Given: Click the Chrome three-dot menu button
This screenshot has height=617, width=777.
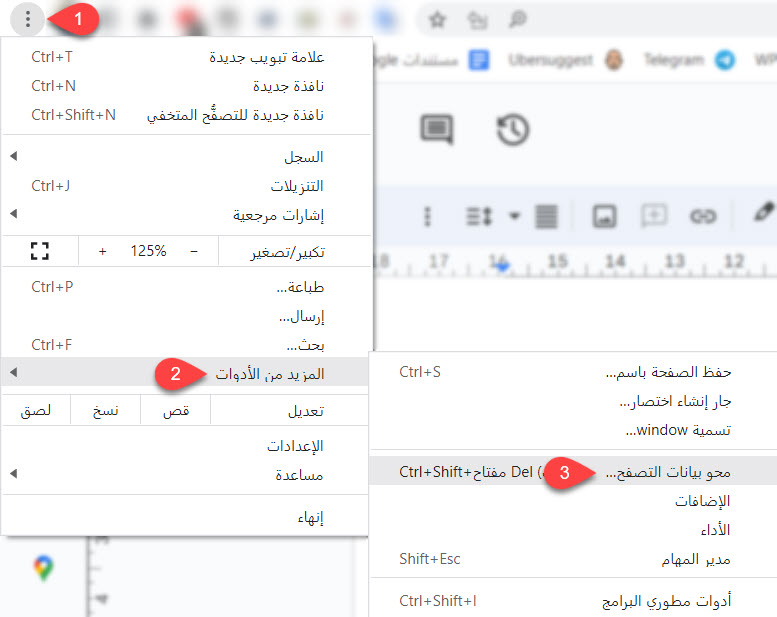Looking at the screenshot, I should tap(28, 19).
